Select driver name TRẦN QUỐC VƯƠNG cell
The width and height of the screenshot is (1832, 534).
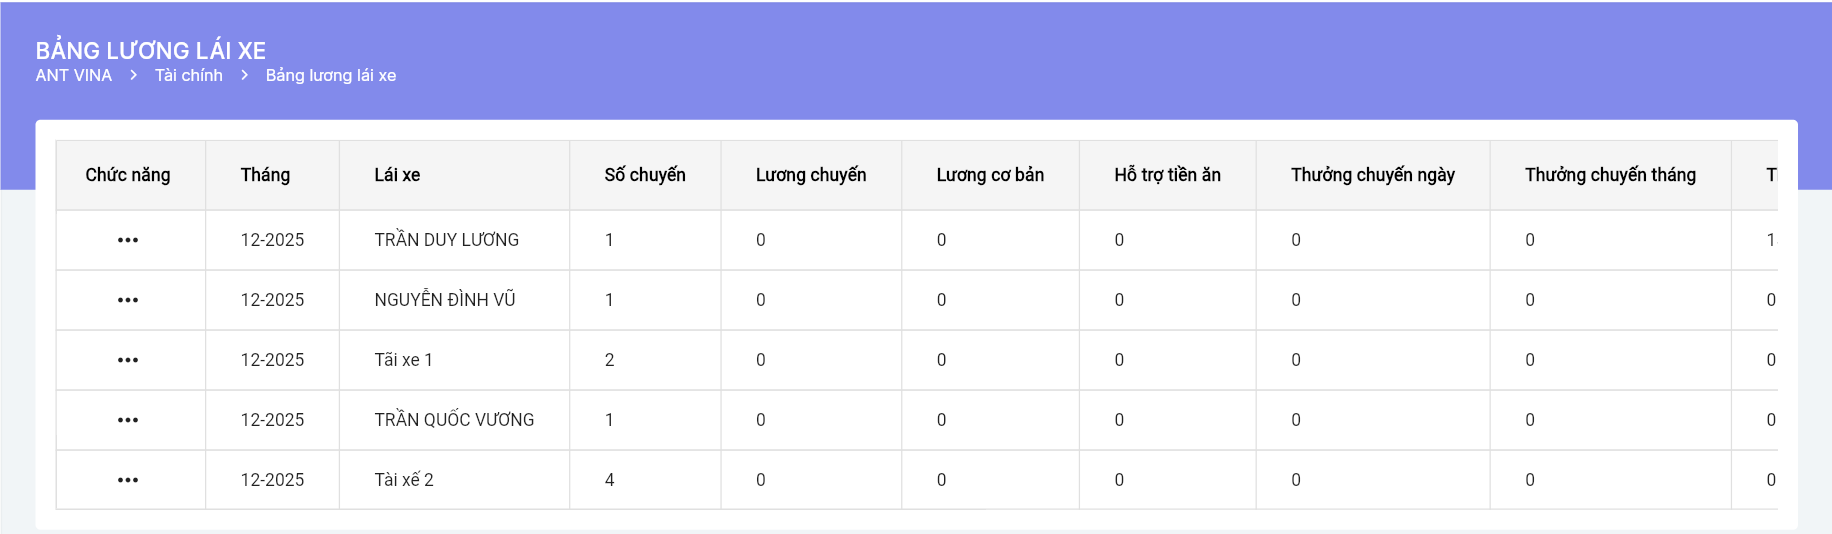click(454, 420)
